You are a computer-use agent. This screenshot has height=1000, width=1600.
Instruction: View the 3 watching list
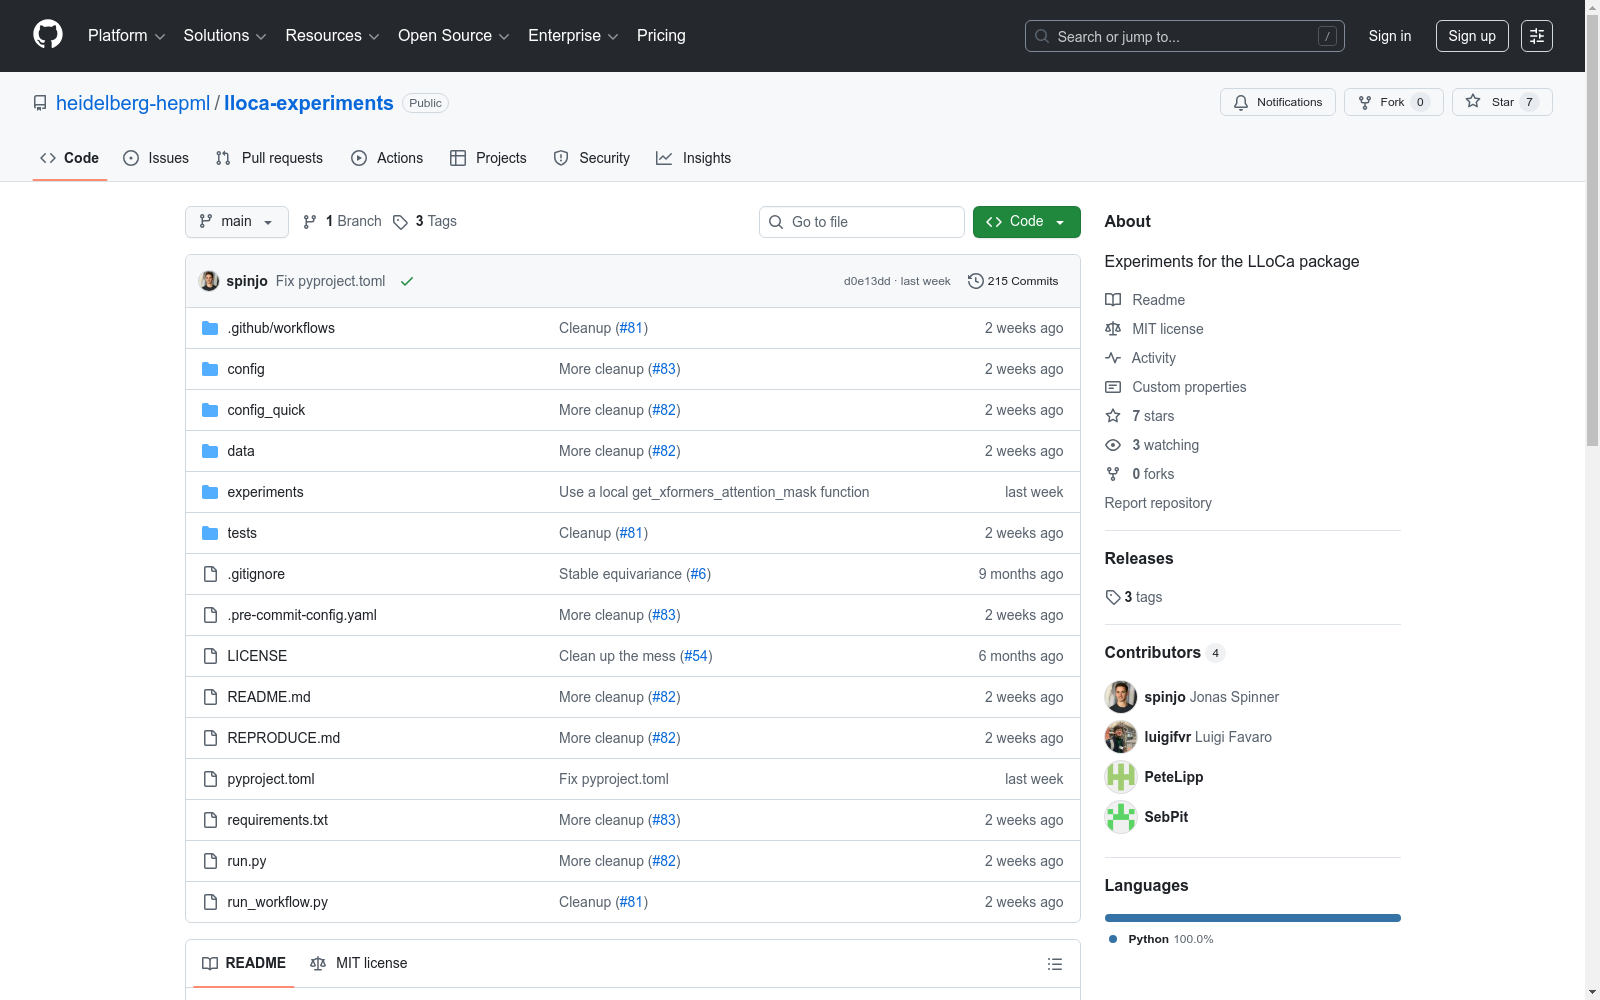click(x=1152, y=445)
